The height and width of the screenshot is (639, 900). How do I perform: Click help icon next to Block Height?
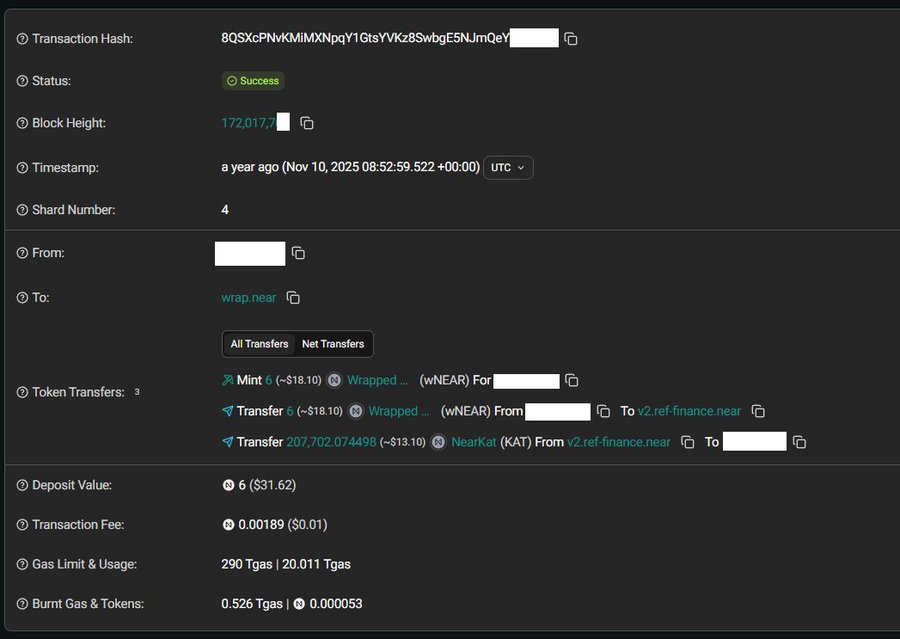pos(22,123)
